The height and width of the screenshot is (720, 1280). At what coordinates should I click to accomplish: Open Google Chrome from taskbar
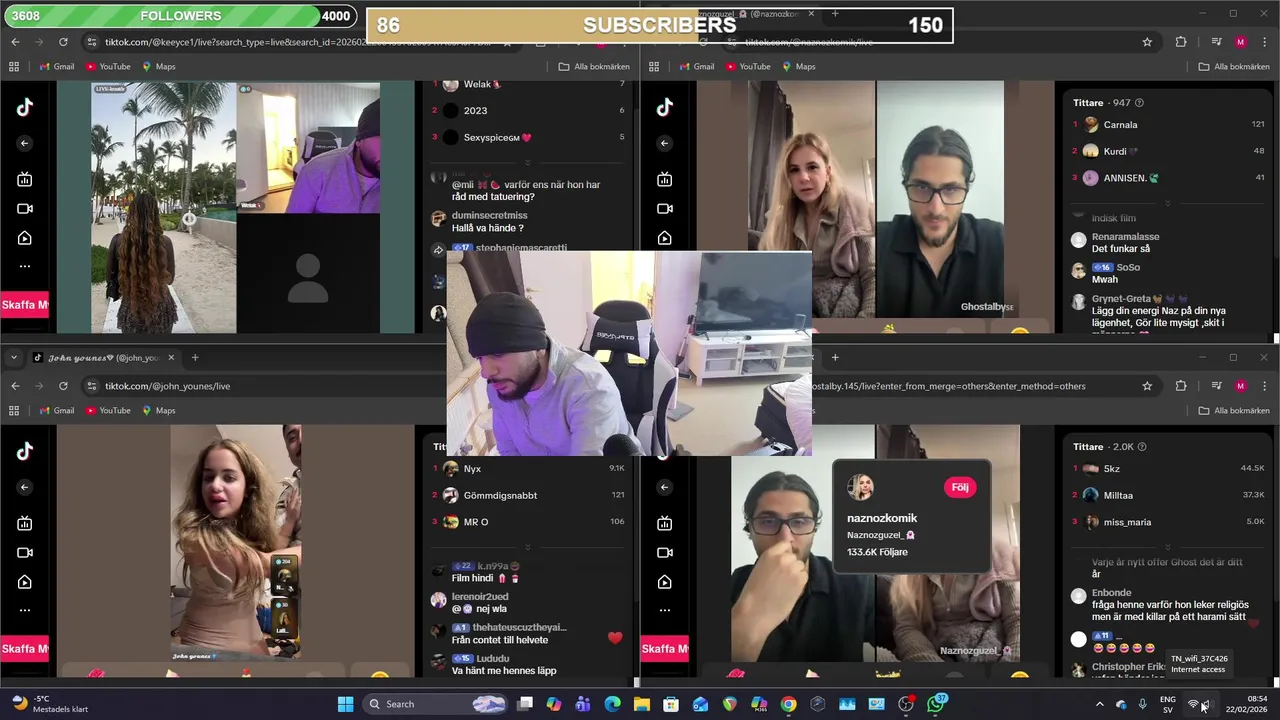(x=788, y=704)
